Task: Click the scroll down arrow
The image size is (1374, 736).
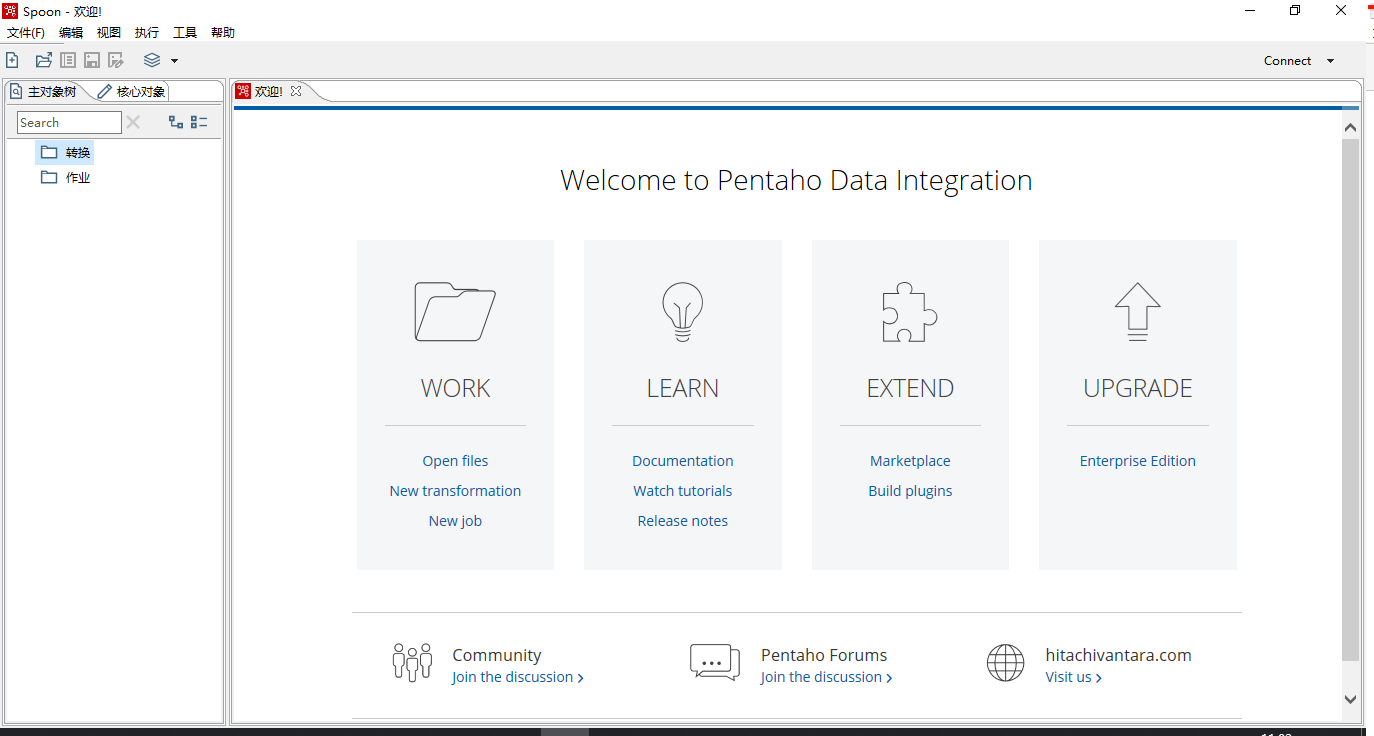Action: (x=1350, y=700)
